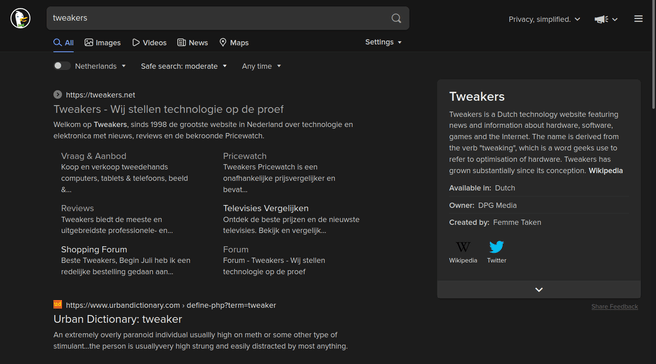Click the tweakers.net site favicon
Image resolution: width=656 pixels, height=364 pixels.
coord(58,95)
